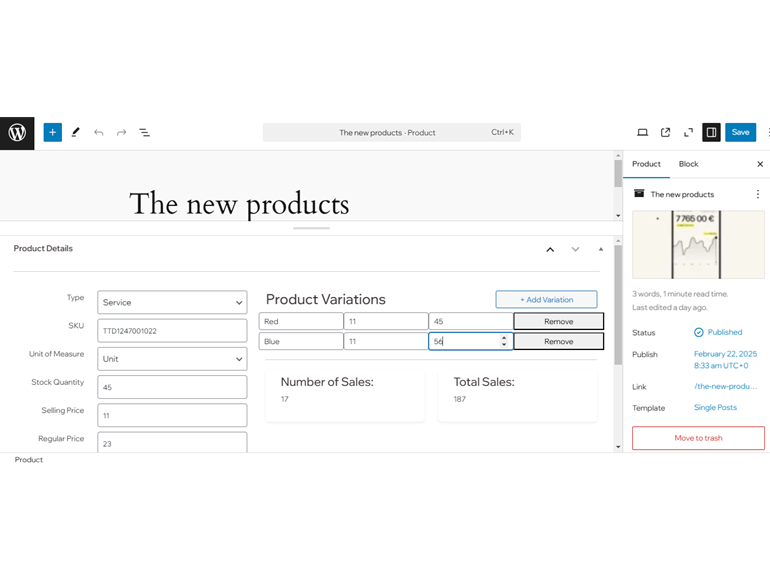Click Move to trash button
The height and width of the screenshot is (580, 770).
[698, 438]
